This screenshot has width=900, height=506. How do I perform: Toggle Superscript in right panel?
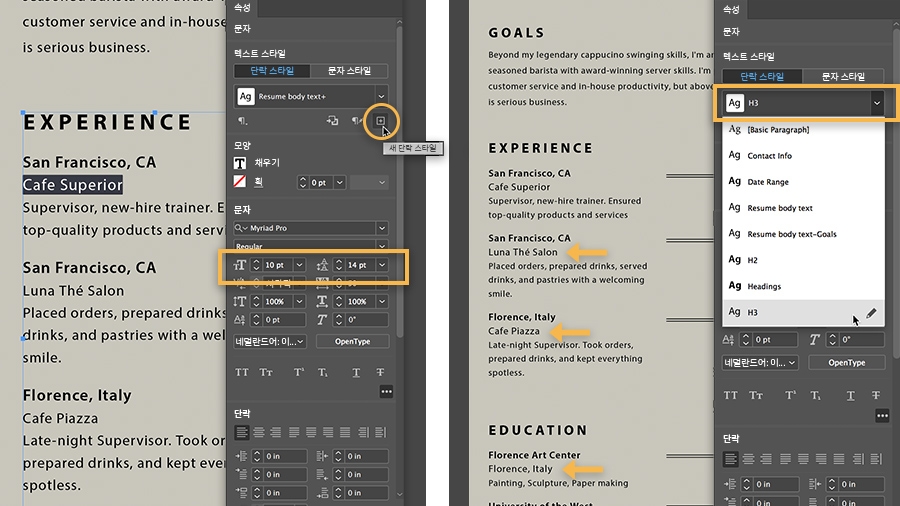pos(790,395)
